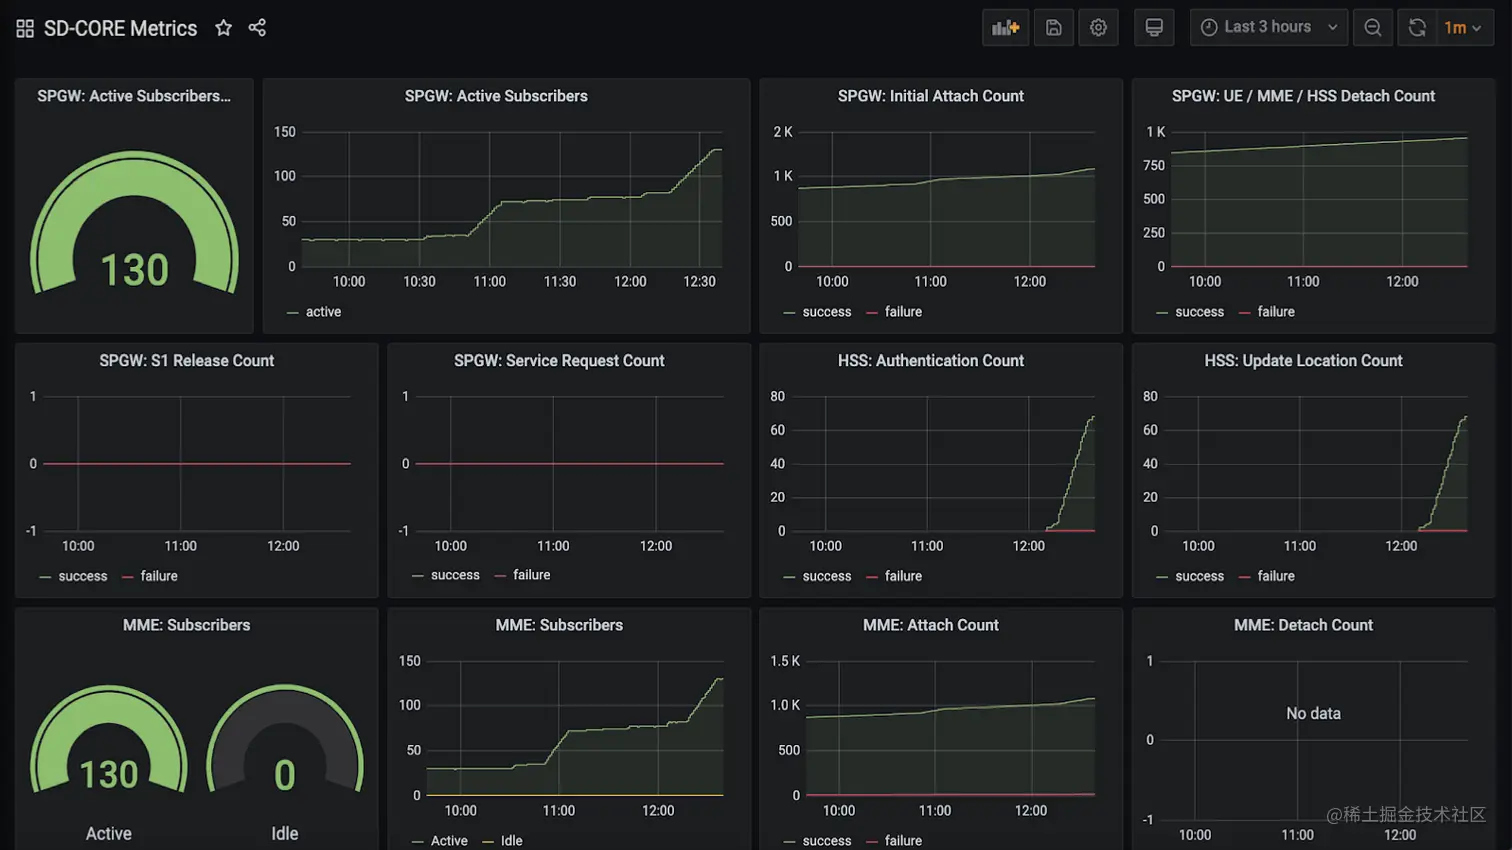Toggle 'success' series in the S1 Release Count legend
1512x850 pixels.
pyautogui.click(x=83, y=576)
